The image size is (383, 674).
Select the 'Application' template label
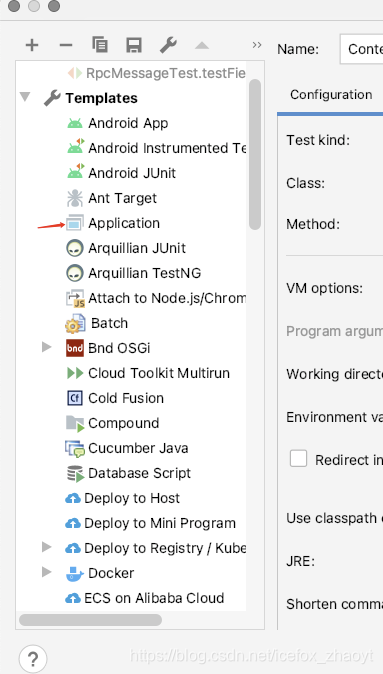124,224
